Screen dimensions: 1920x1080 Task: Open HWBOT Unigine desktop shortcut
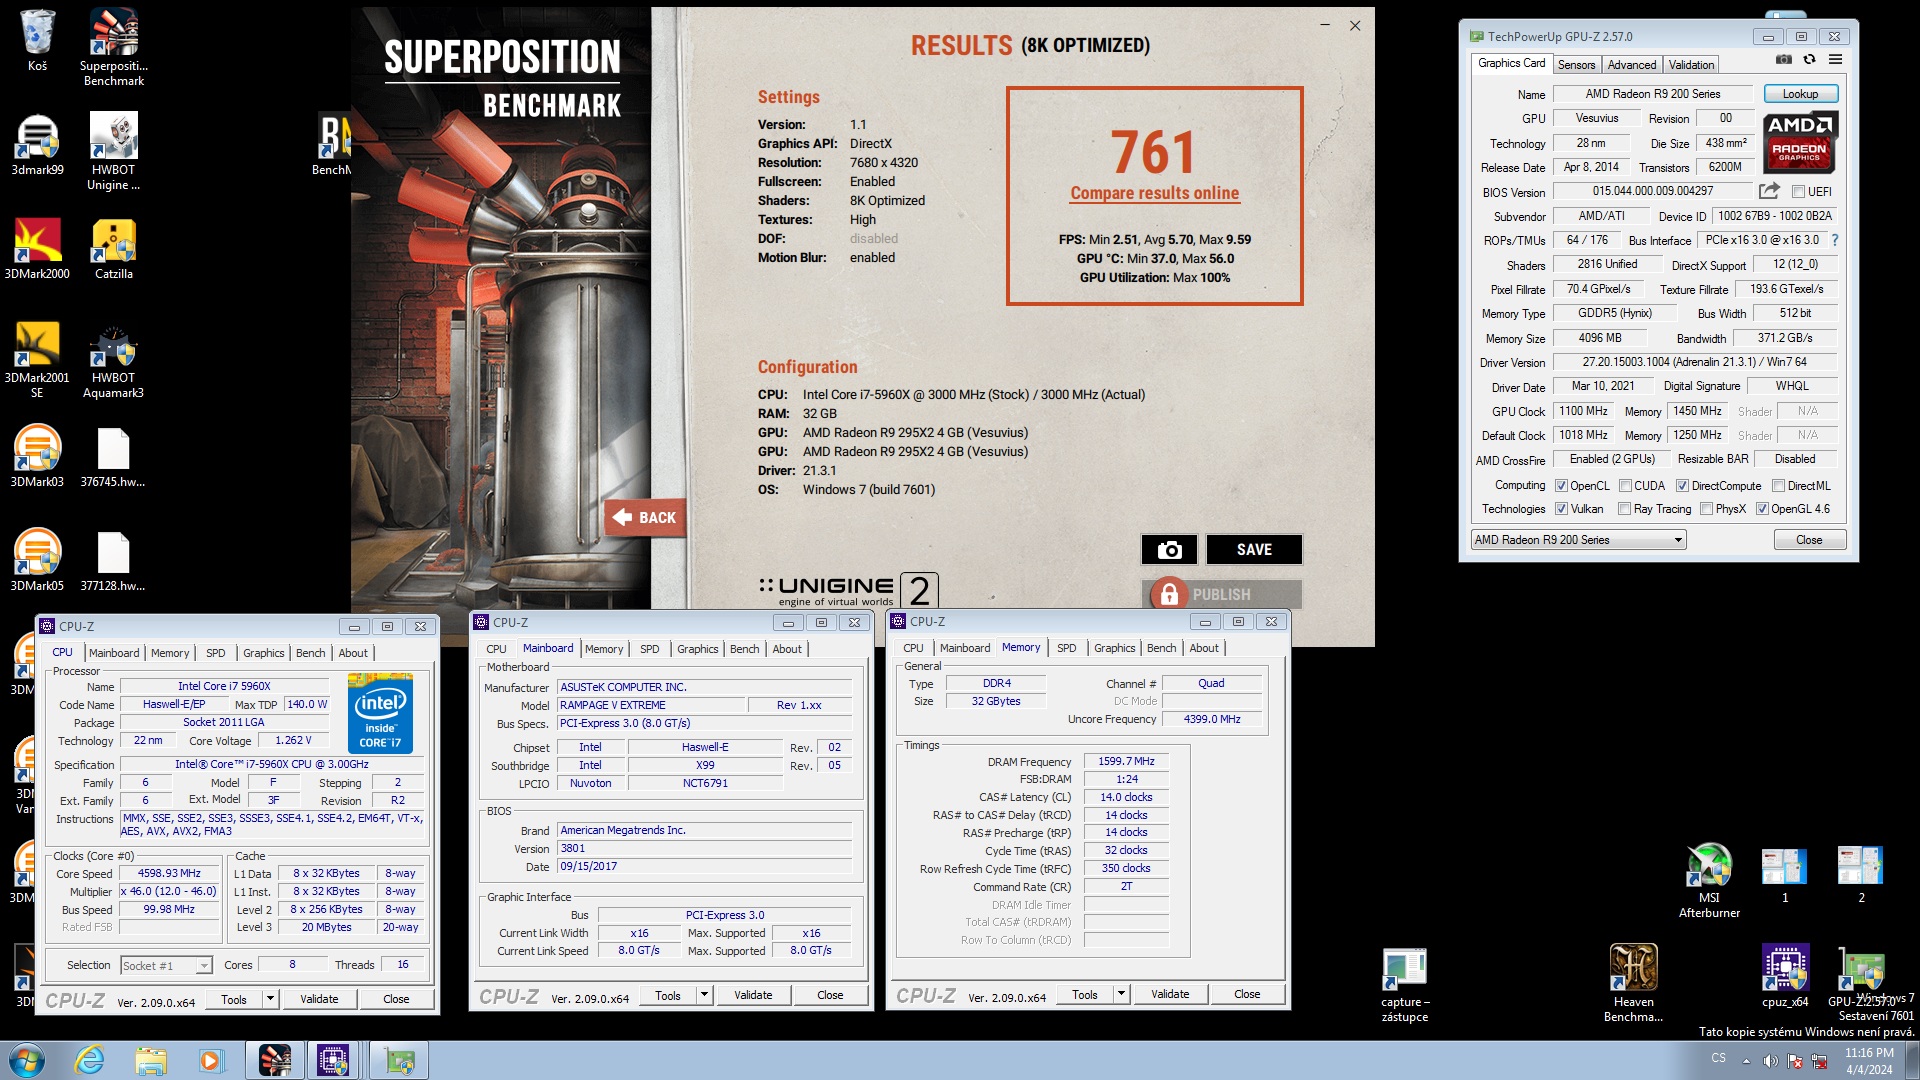[113, 150]
